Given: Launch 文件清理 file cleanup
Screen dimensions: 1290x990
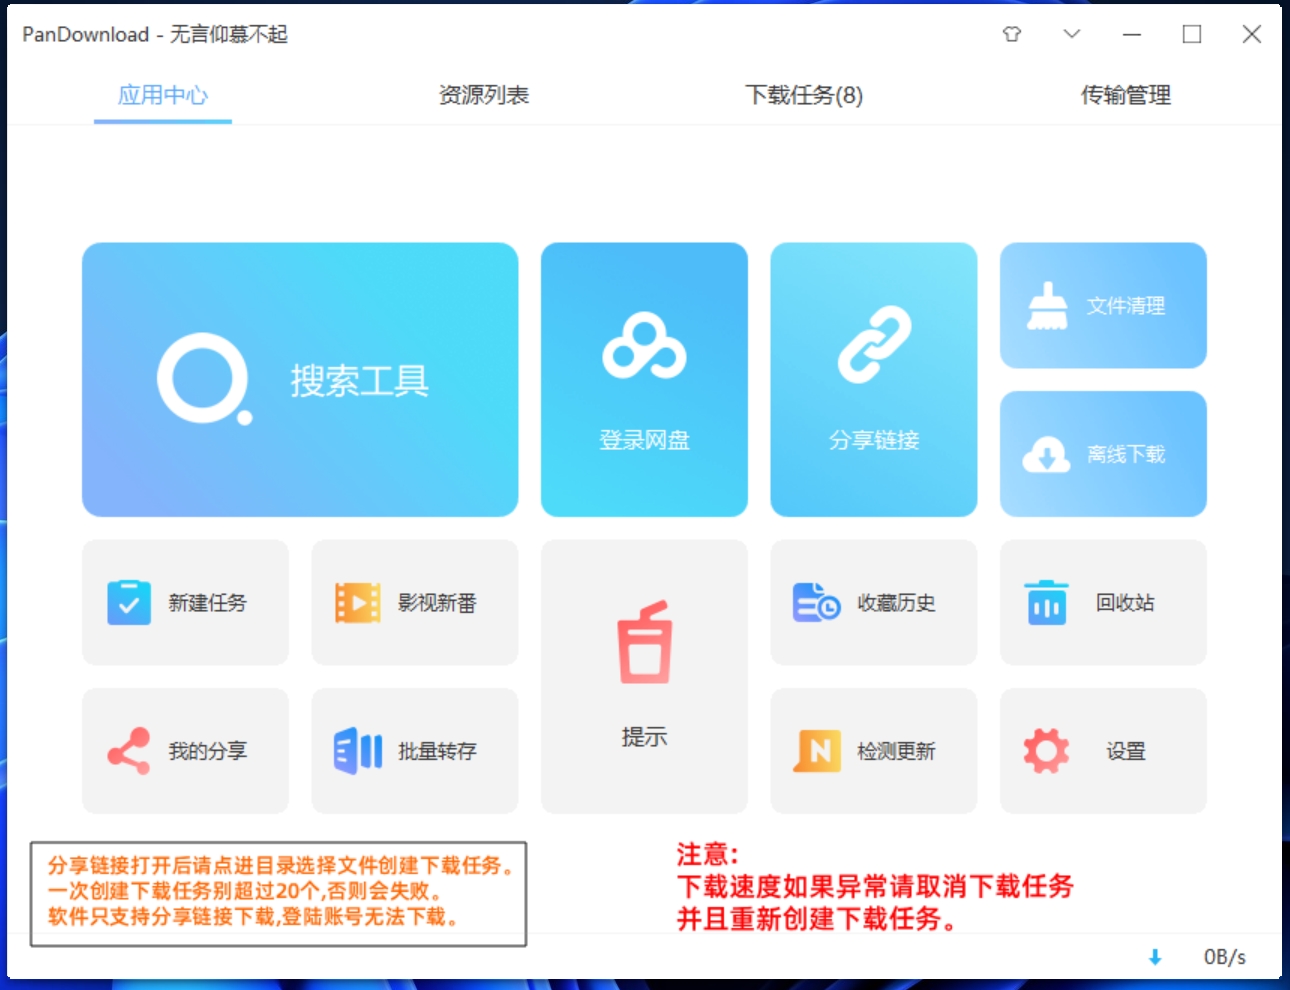Looking at the screenshot, I should (1102, 306).
